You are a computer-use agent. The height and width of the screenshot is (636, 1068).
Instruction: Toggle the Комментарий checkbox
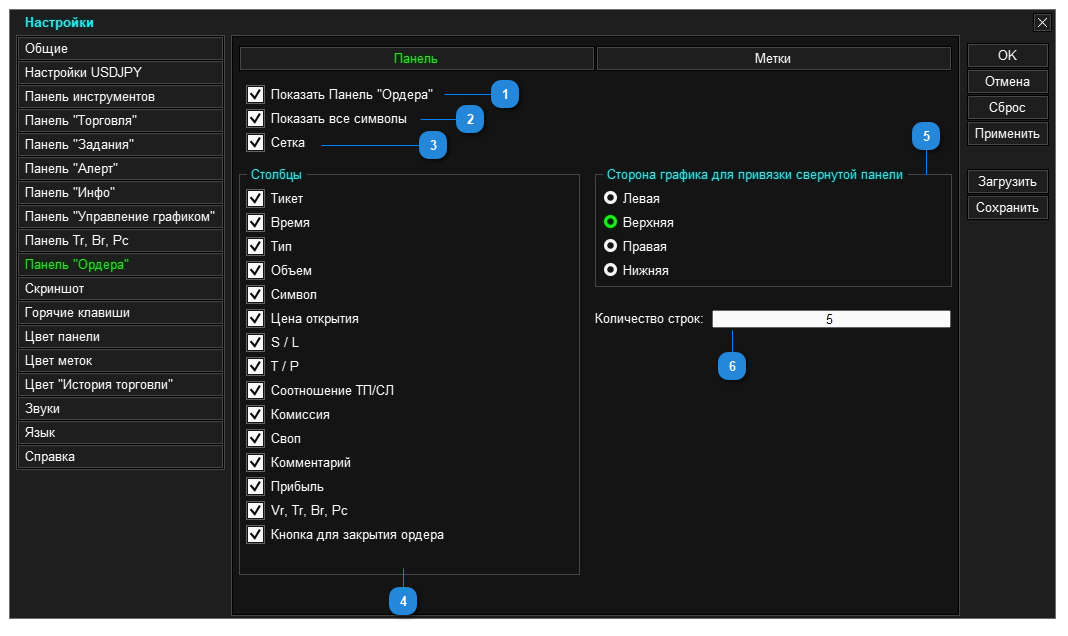255,462
